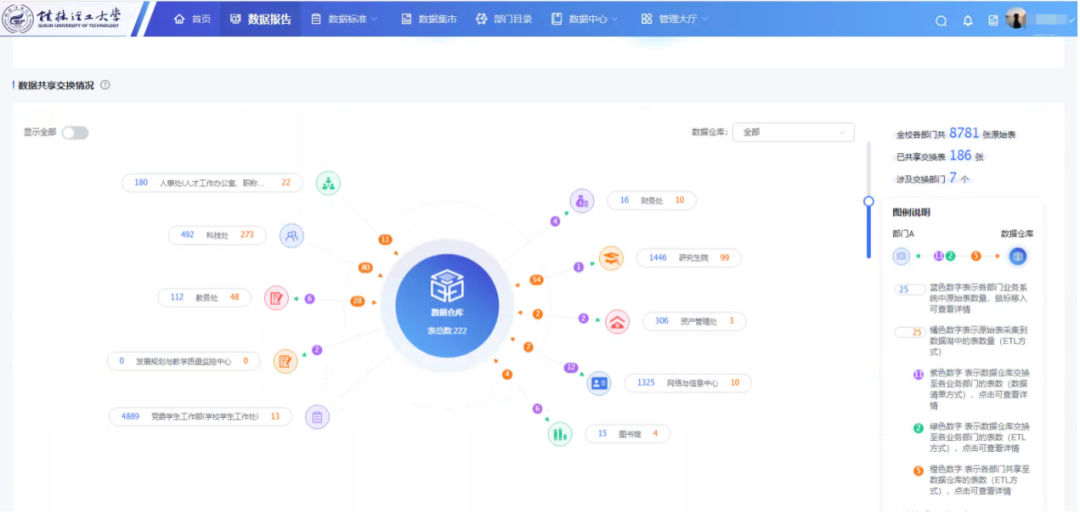
Task: Click the search icon in the header
Action: coord(940,20)
